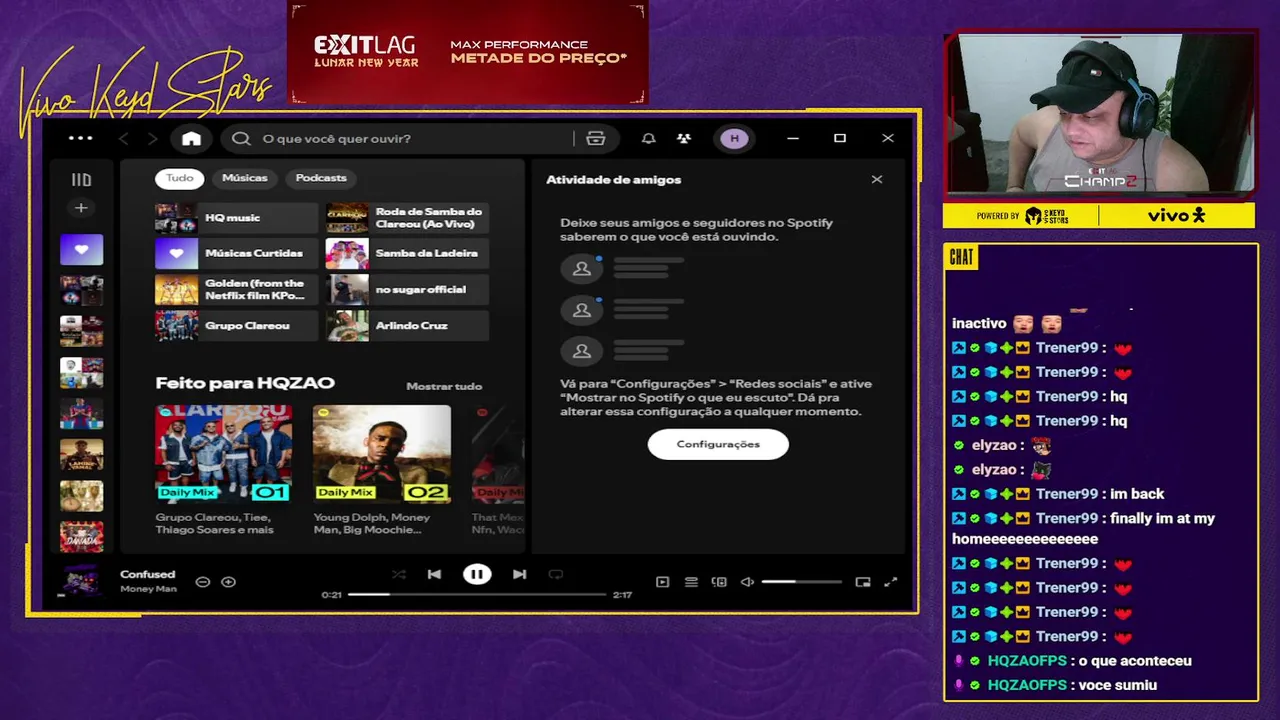The width and height of the screenshot is (1280, 720).
Task: Click the now-playing album art thumbnail
Action: click(81, 581)
